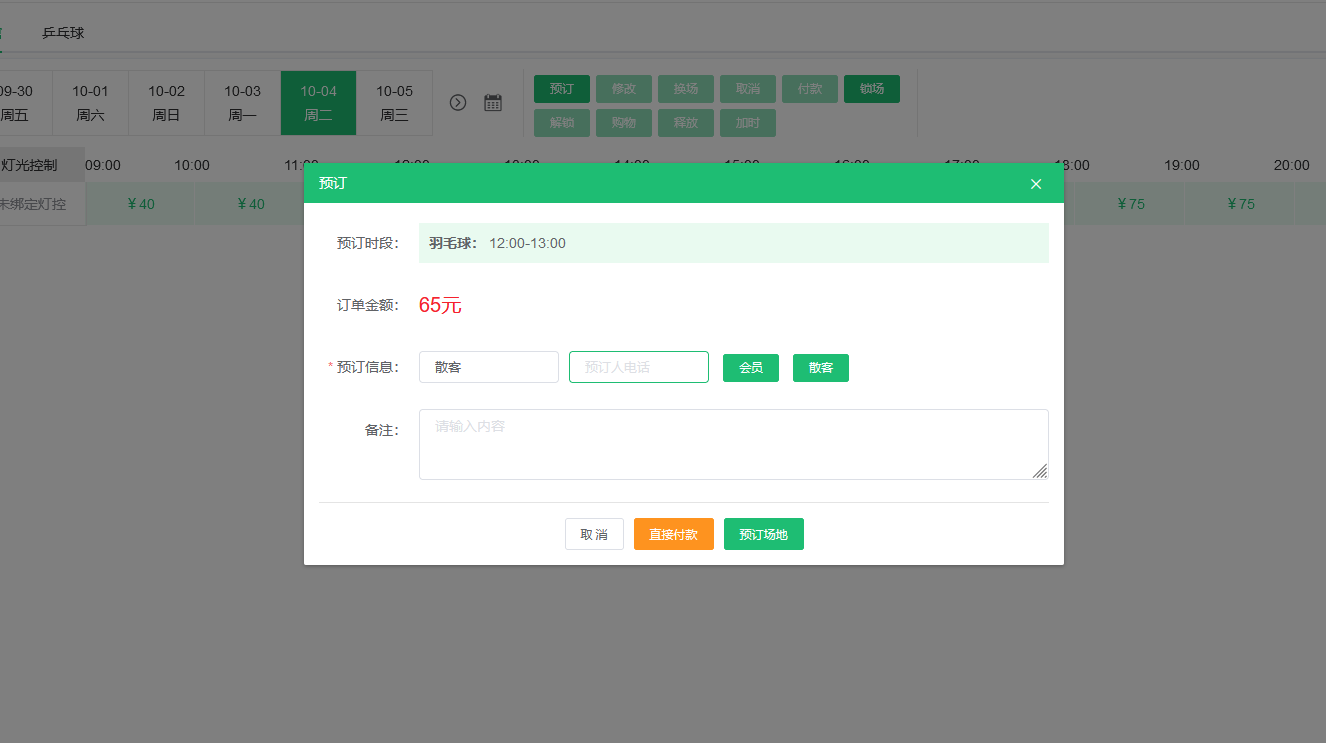Image resolution: width=1326 pixels, height=743 pixels.
Task: Select 会员 as the booking customer type
Action: point(750,368)
